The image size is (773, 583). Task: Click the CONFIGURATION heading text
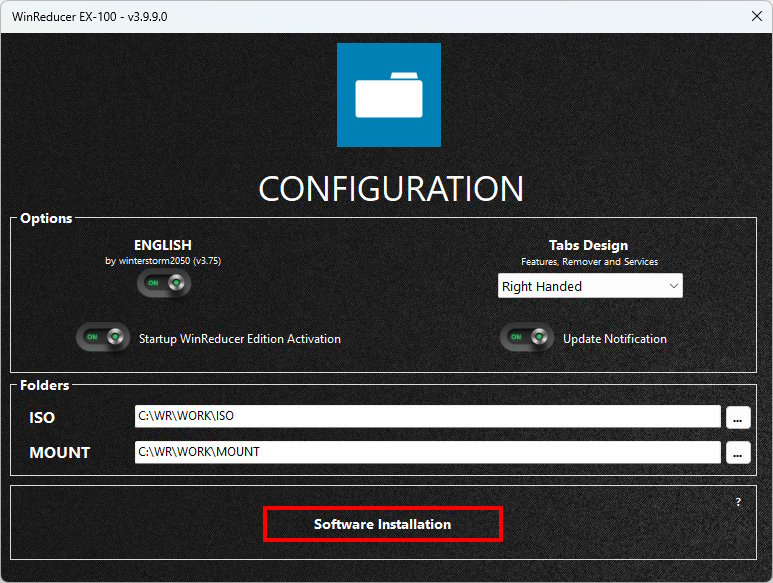point(391,189)
